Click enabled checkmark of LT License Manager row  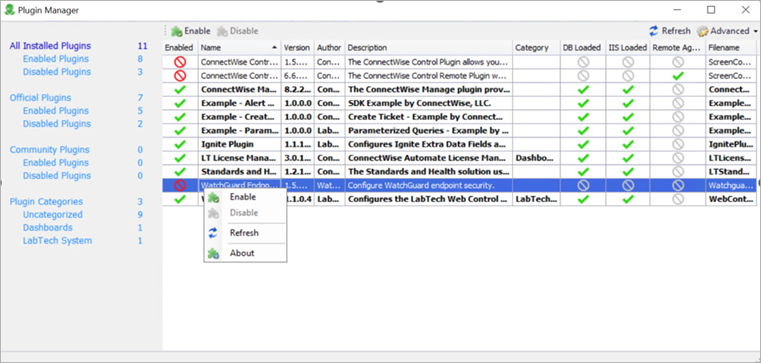click(x=180, y=158)
